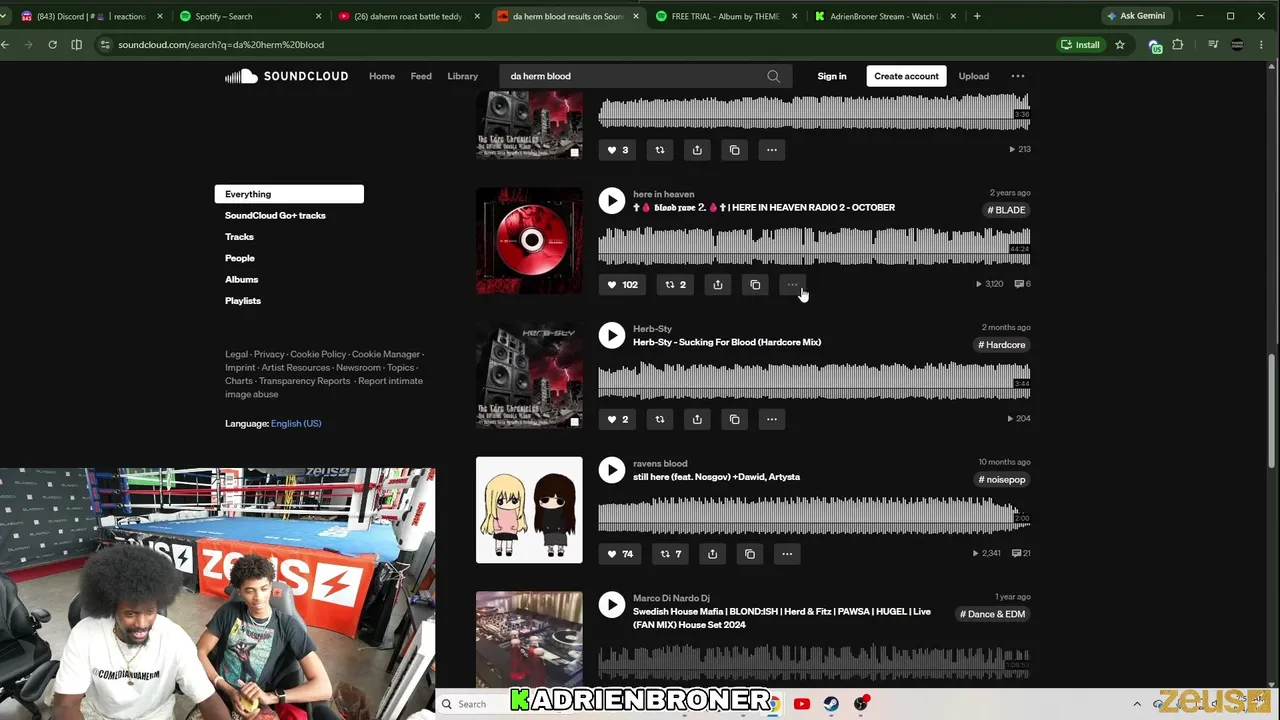Select the Everything search filter
This screenshot has width=1280, height=720.
[x=289, y=194]
